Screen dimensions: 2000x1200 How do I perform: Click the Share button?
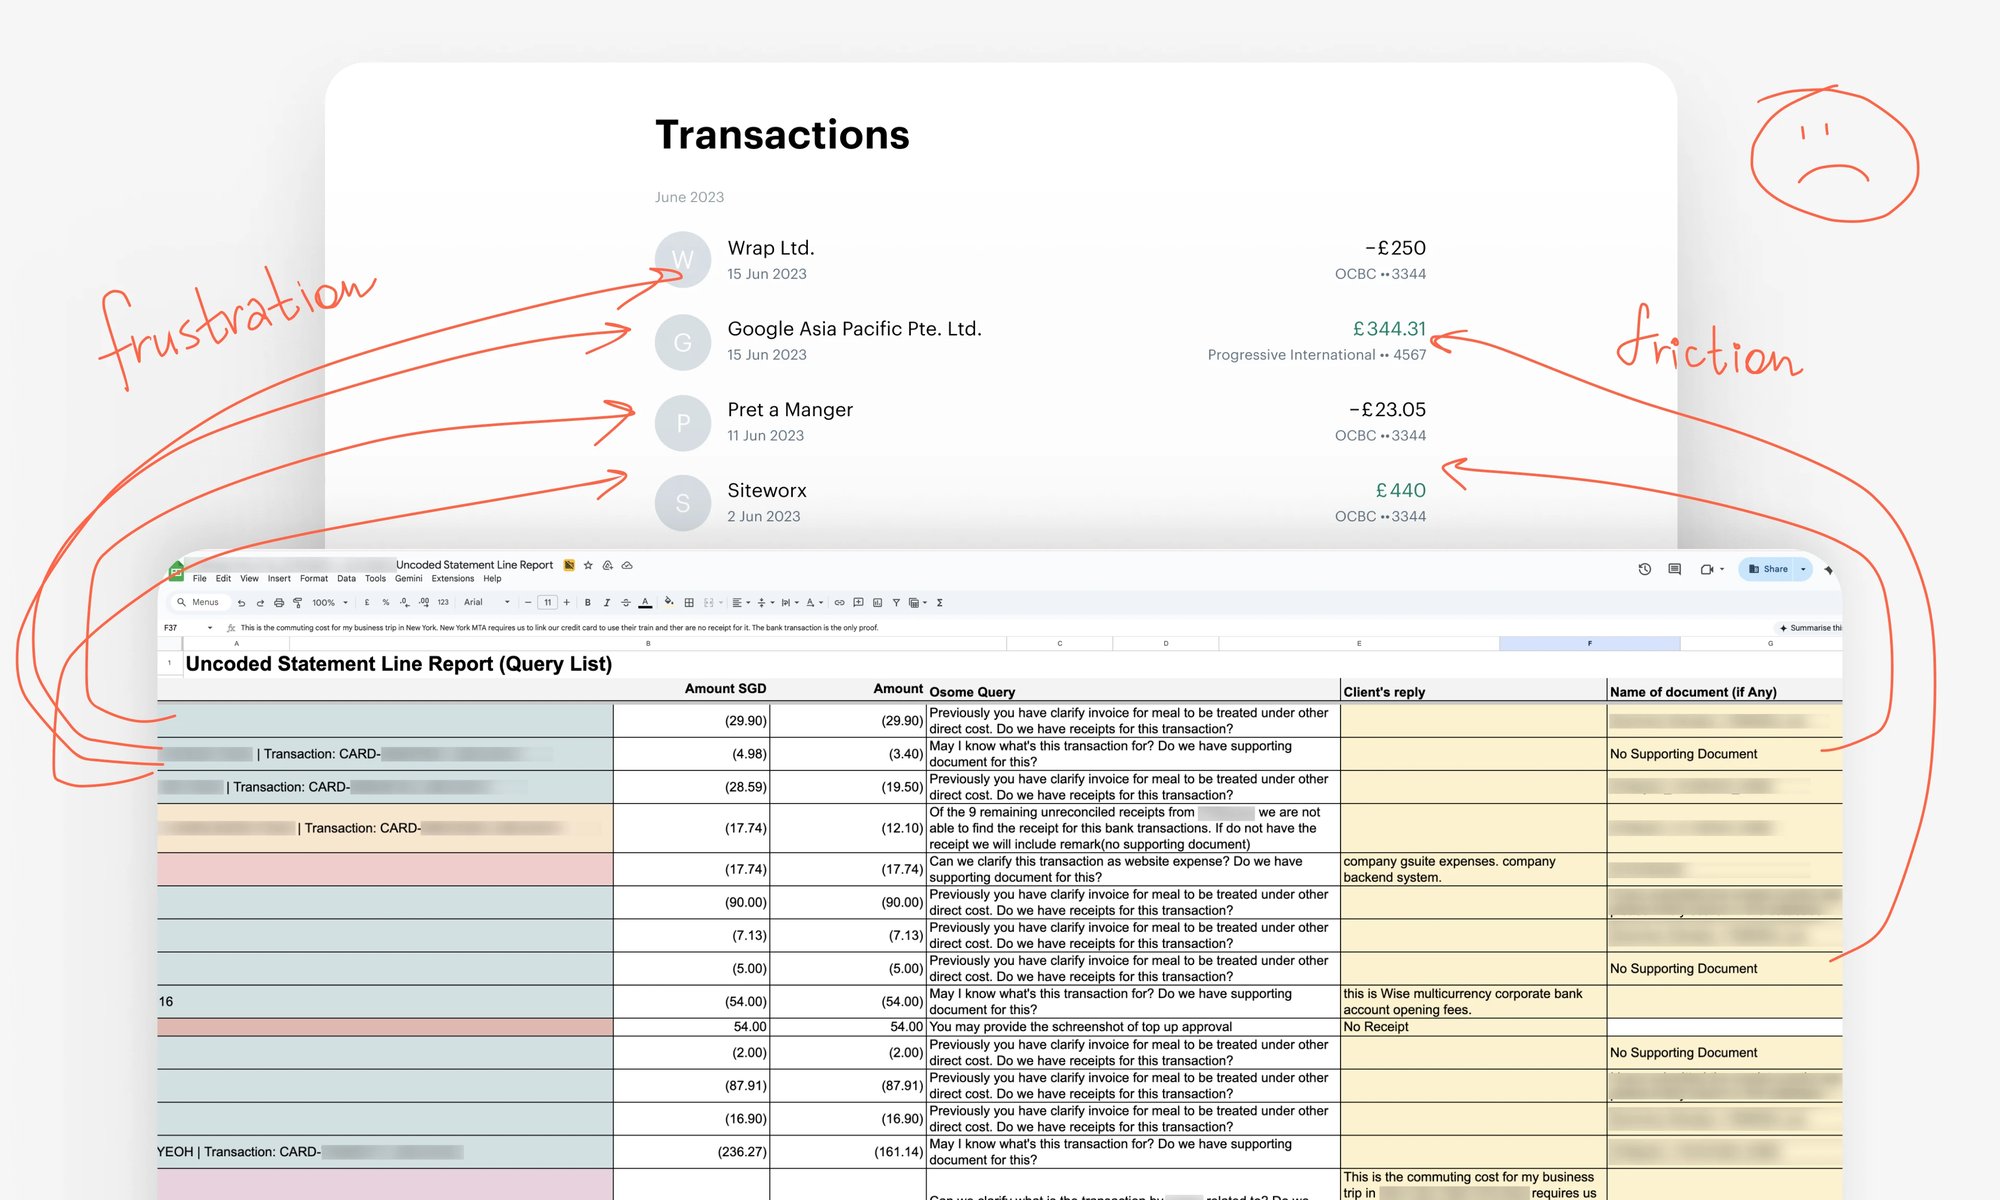1768,569
